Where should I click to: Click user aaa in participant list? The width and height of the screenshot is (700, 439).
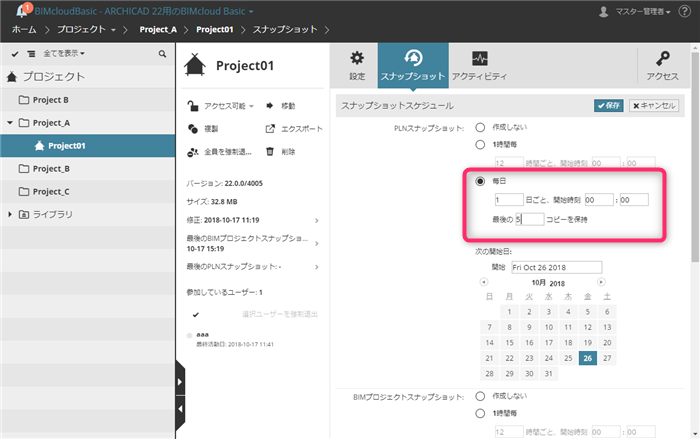point(202,334)
